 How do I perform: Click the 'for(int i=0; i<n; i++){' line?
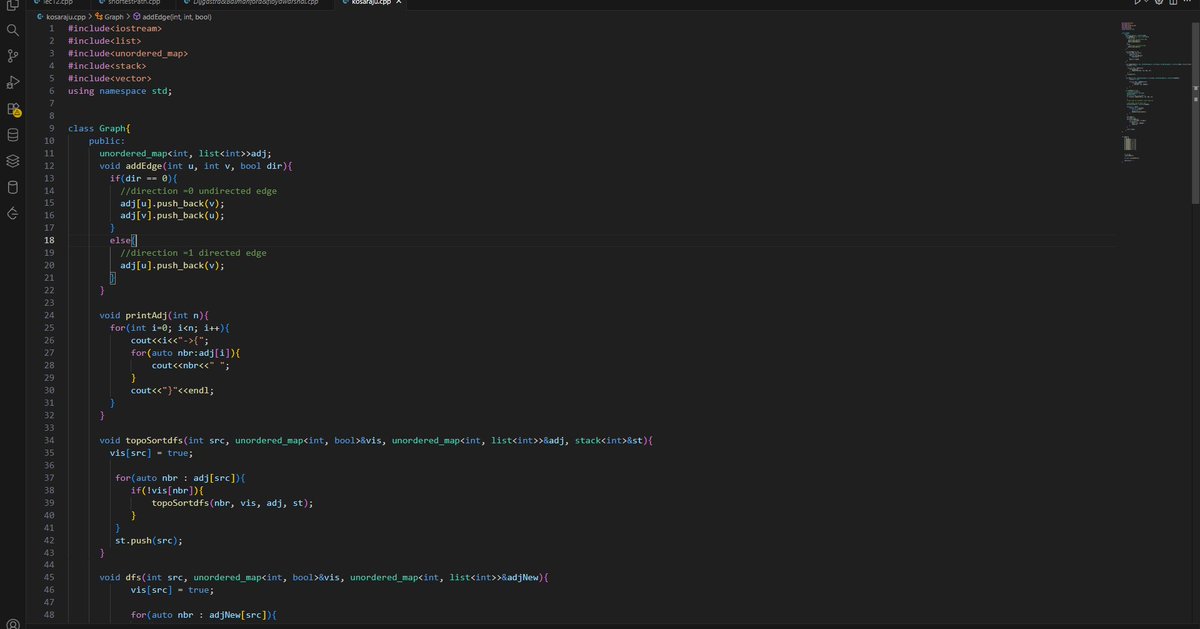[170, 328]
